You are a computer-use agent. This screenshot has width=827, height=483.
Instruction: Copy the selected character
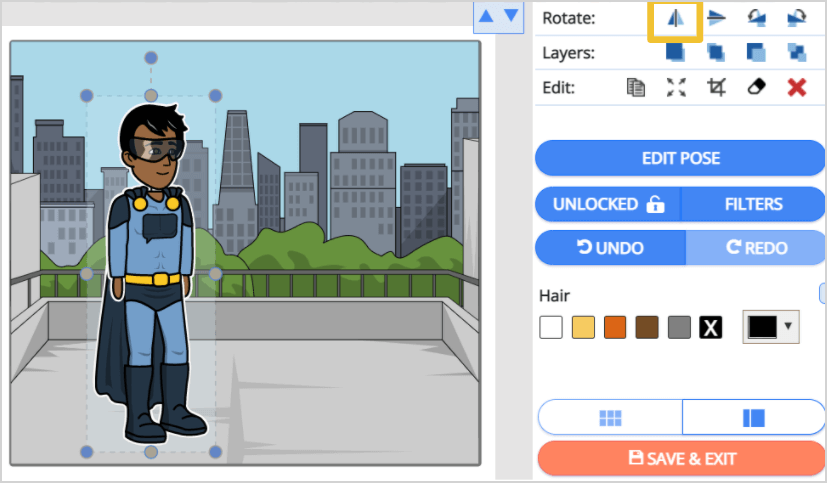(x=636, y=87)
